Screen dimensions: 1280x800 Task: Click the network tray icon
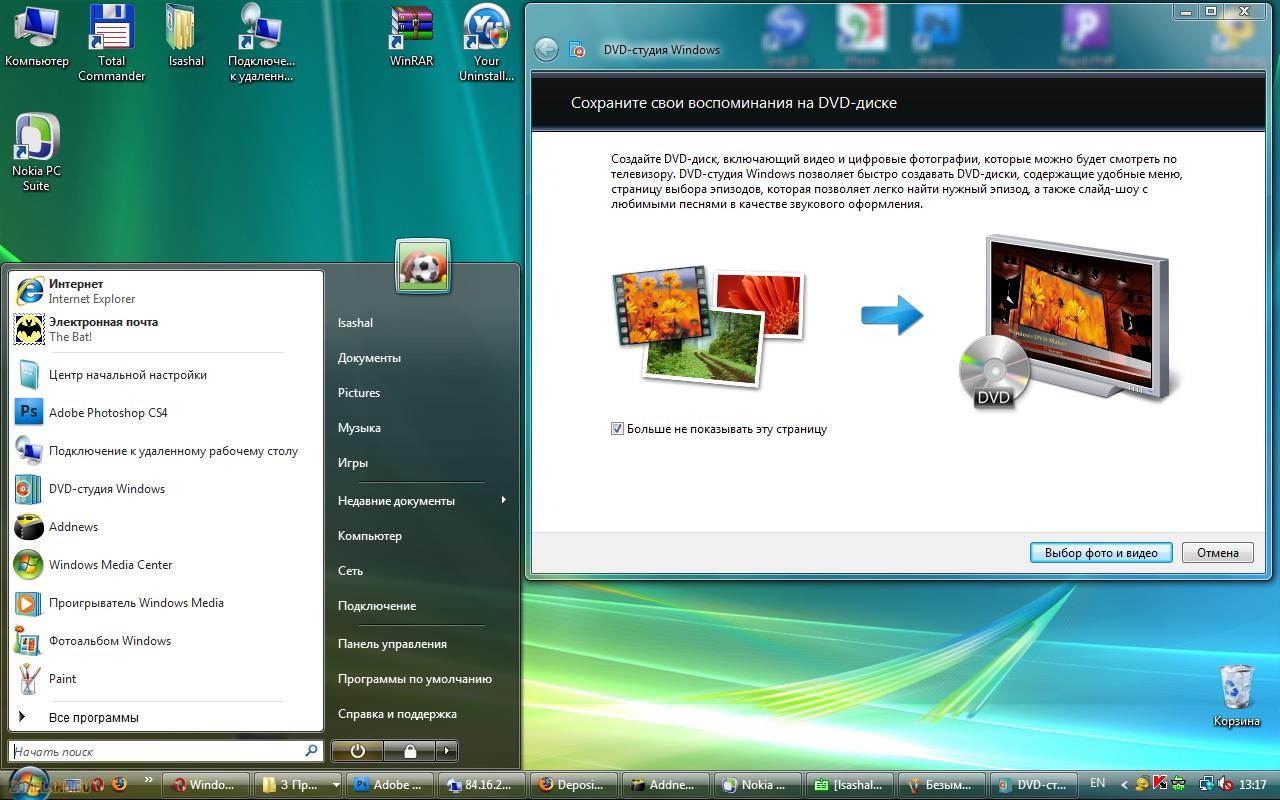click(x=1207, y=784)
